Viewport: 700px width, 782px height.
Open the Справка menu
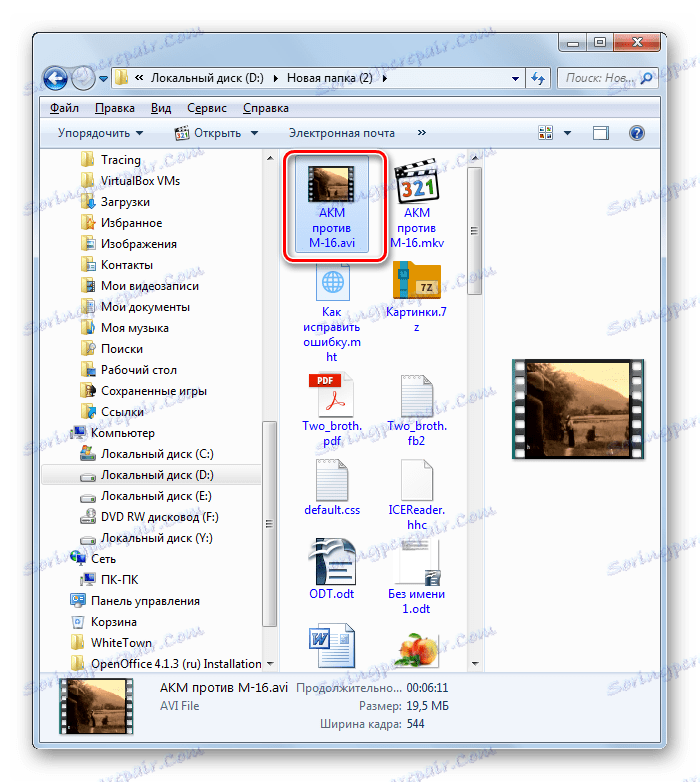[x=266, y=108]
